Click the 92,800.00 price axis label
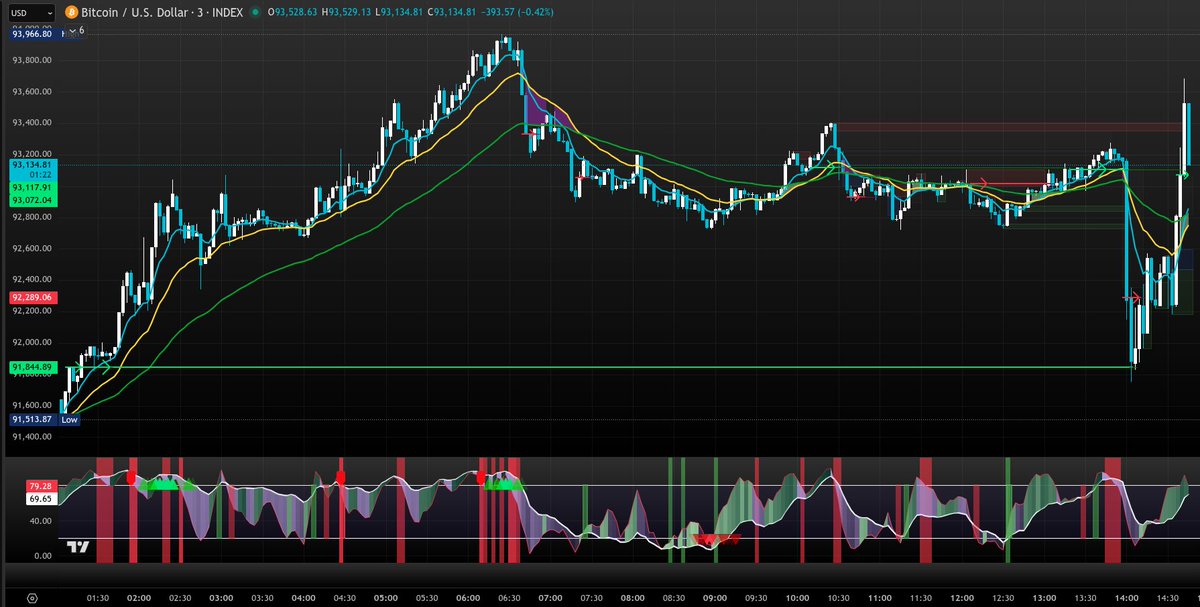Image resolution: width=1200 pixels, height=607 pixels. 31,217
